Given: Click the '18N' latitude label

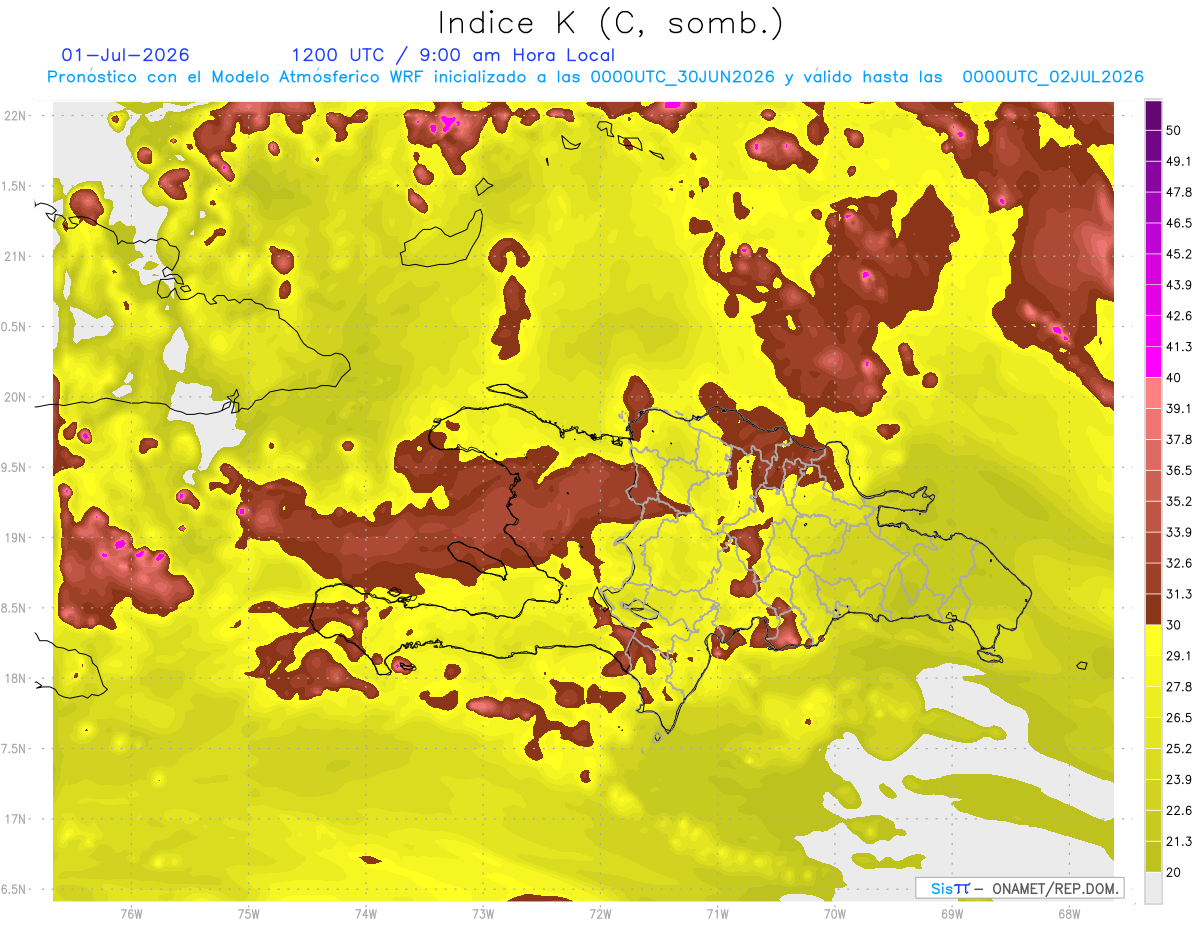Looking at the screenshot, I should pos(15,679).
